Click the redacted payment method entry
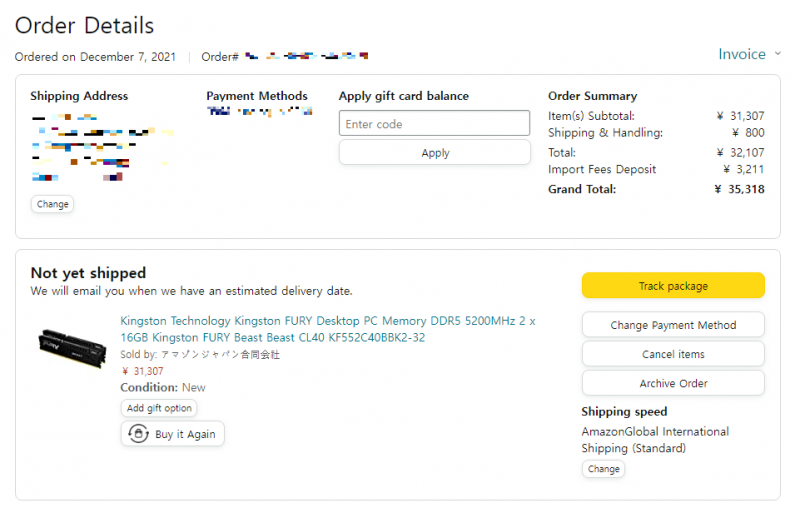The width and height of the screenshot is (800, 513). coord(259,111)
